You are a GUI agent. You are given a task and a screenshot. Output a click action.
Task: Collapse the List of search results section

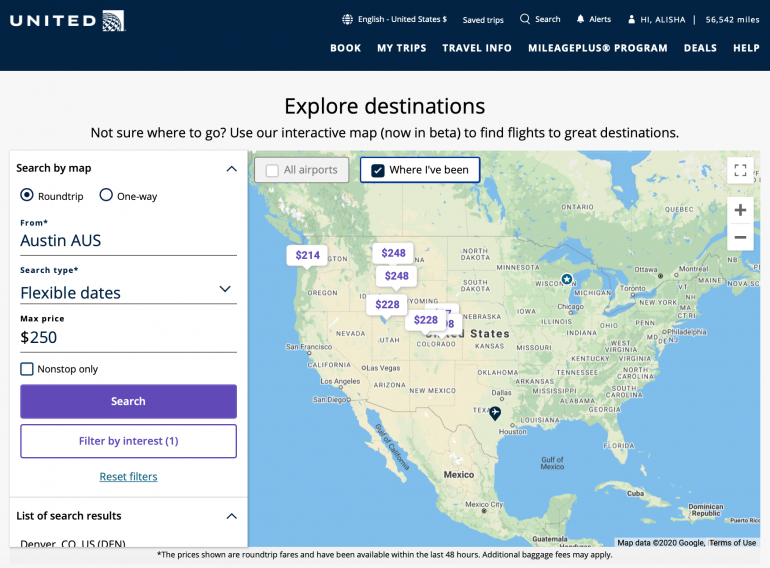coord(231,516)
